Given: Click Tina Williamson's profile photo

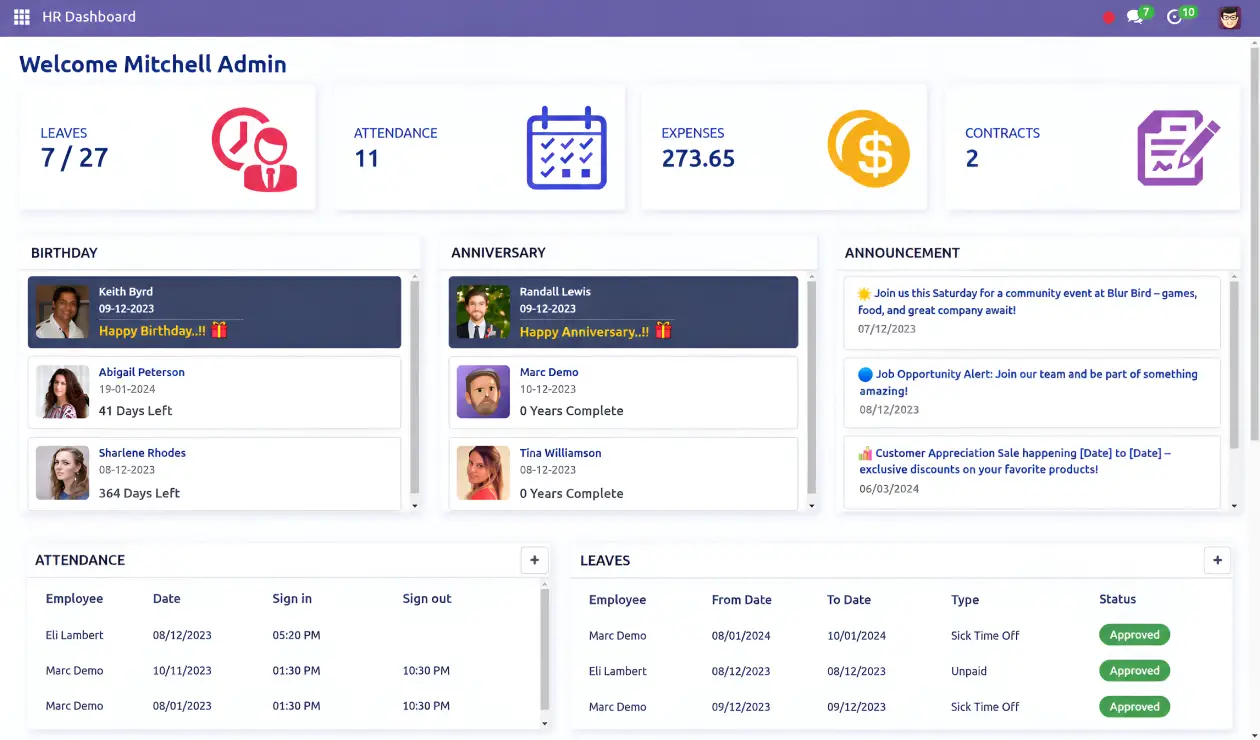Looking at the screenshot, I should point(483,473).
